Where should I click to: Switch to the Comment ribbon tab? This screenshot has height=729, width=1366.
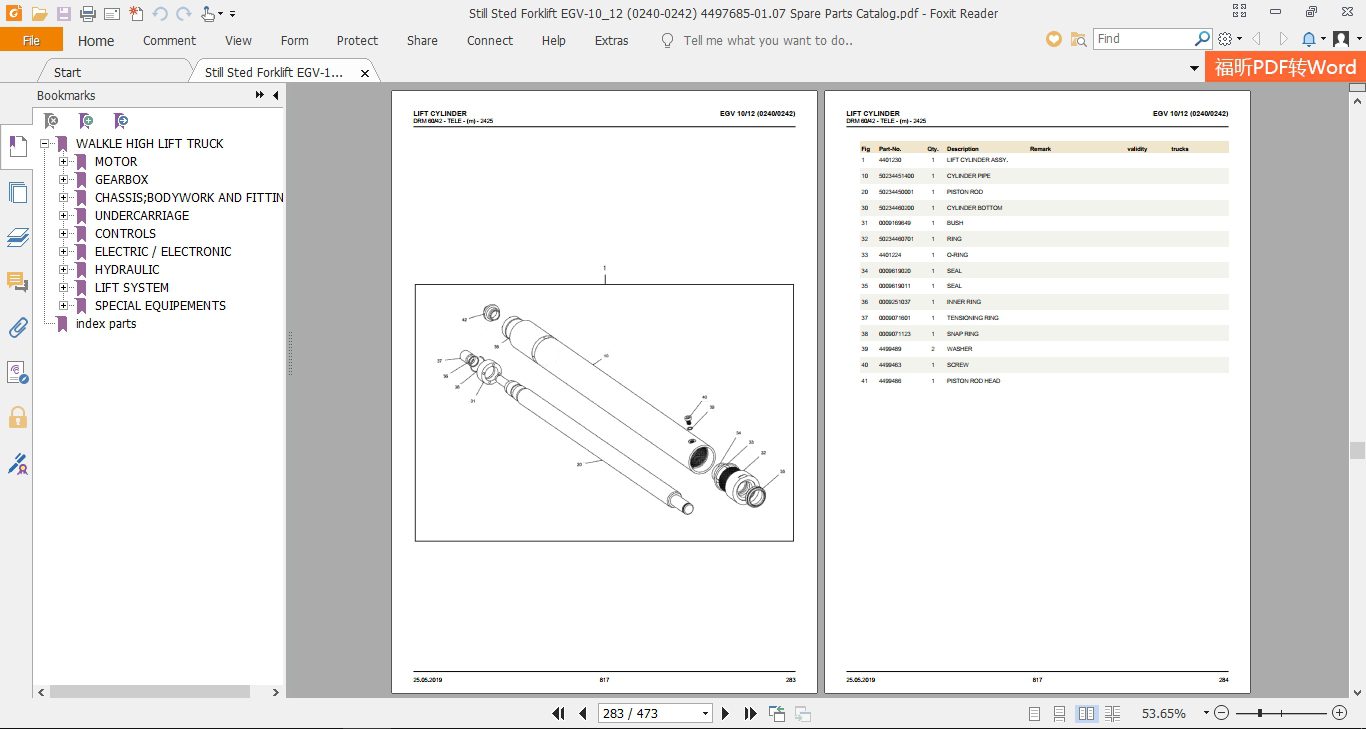[169, 41]
